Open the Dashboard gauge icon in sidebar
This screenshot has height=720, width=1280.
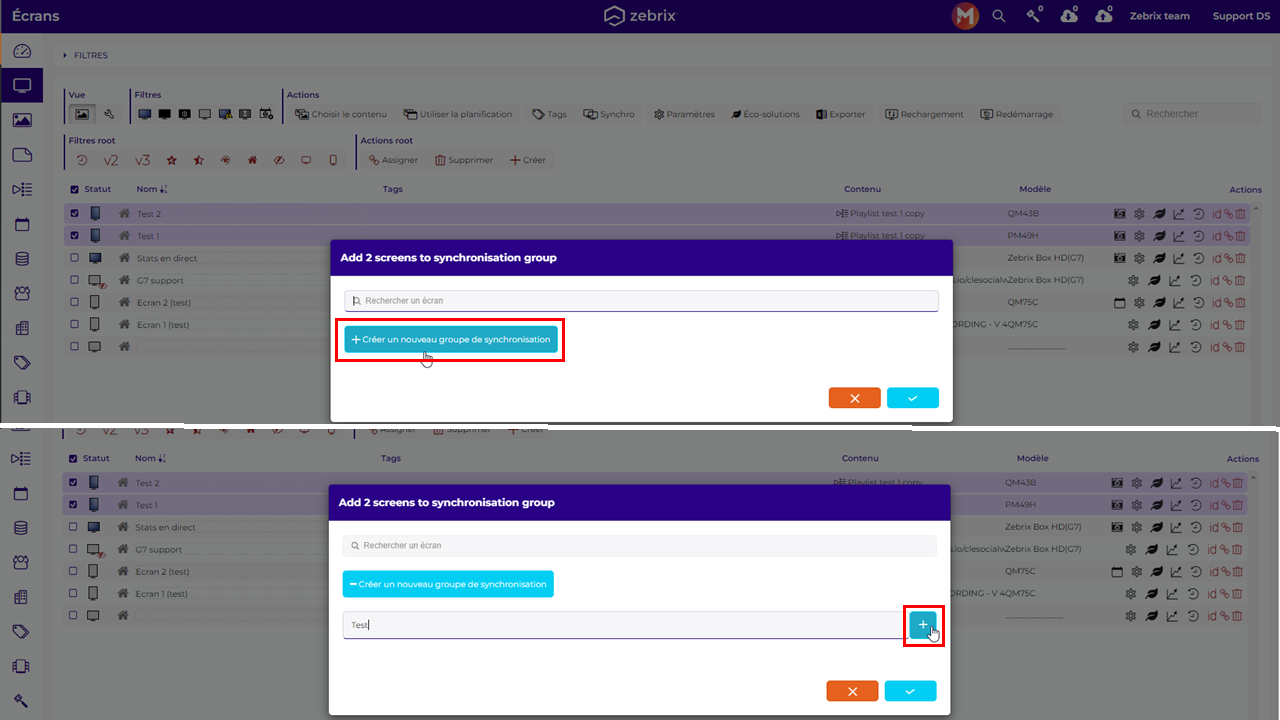pos(22,51)
